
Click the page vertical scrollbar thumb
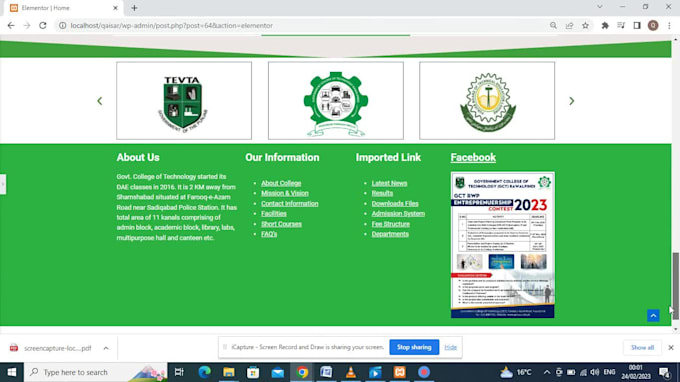coord(676,286)
